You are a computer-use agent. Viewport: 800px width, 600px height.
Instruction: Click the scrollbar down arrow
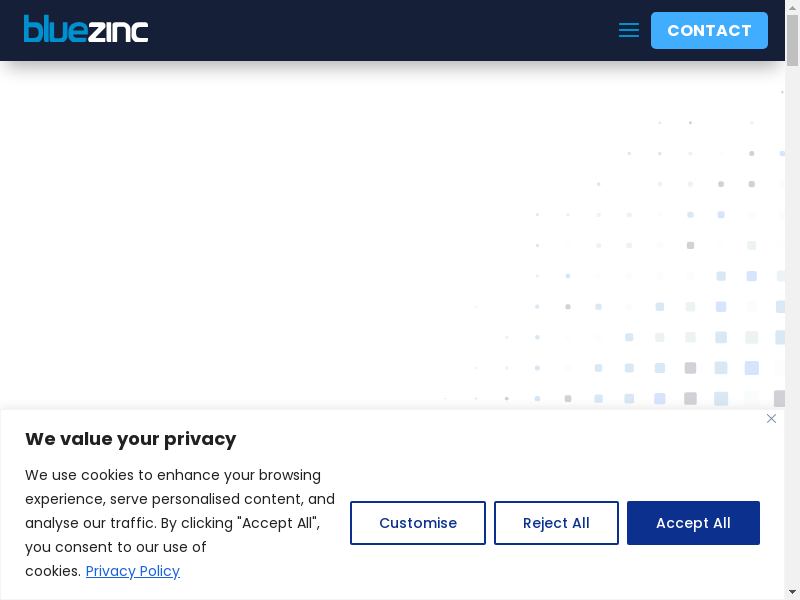click(792, 593)
